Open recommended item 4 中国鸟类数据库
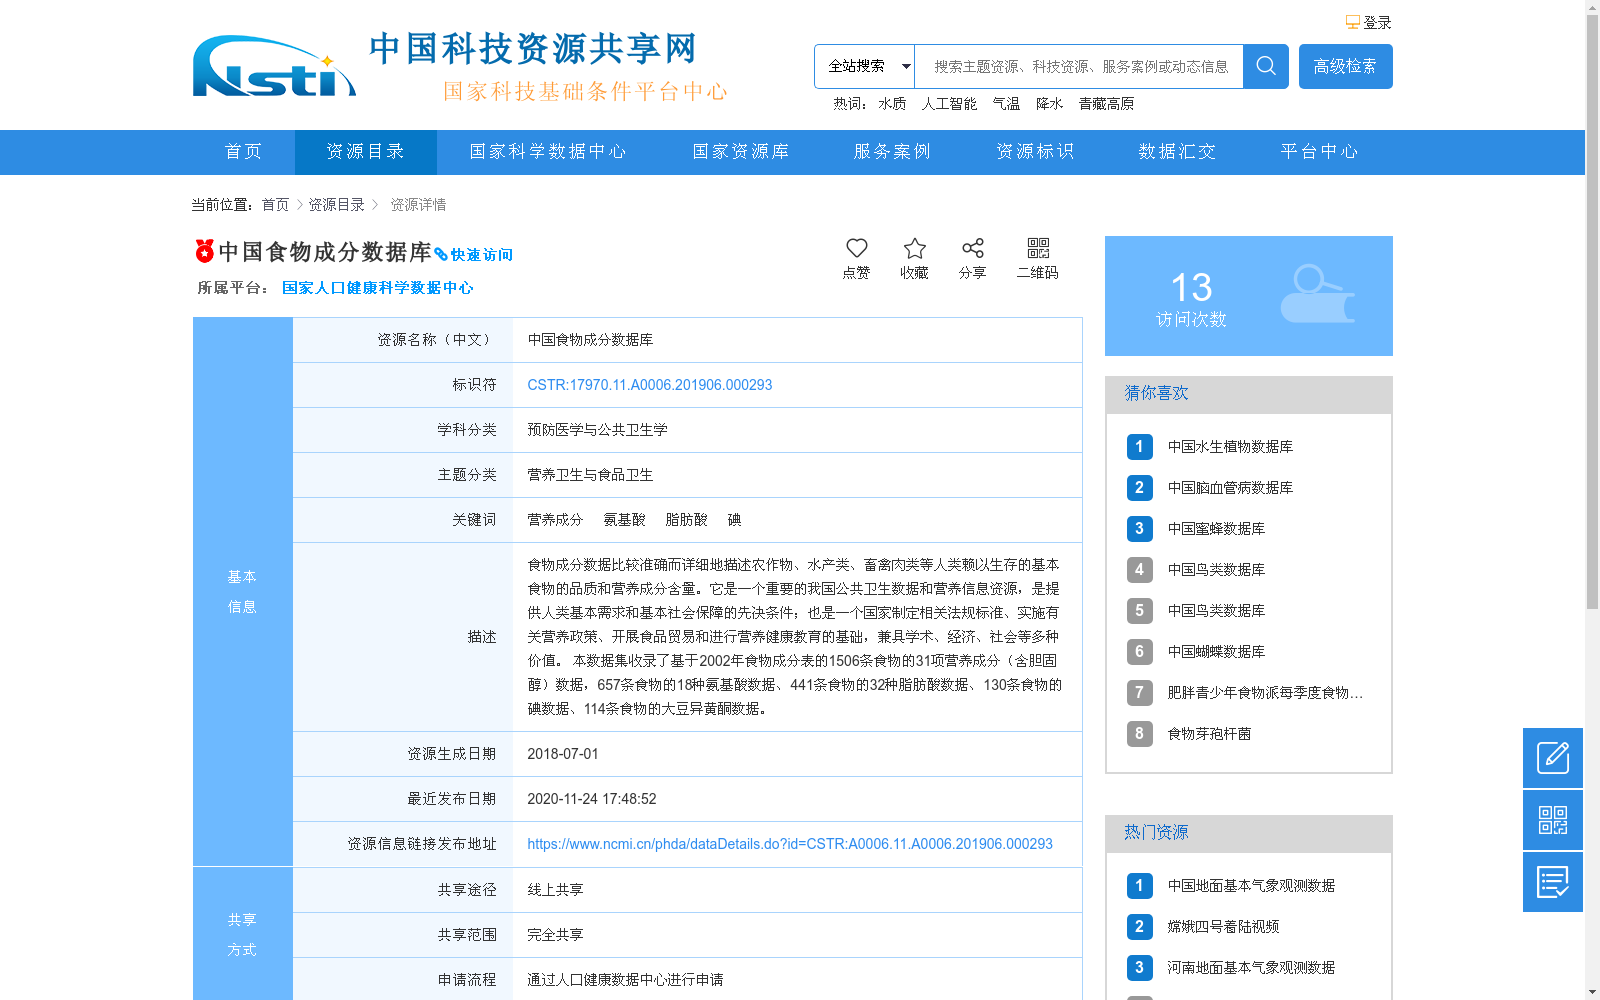Viewport: 1600px width, 1000px height. 1216,570
